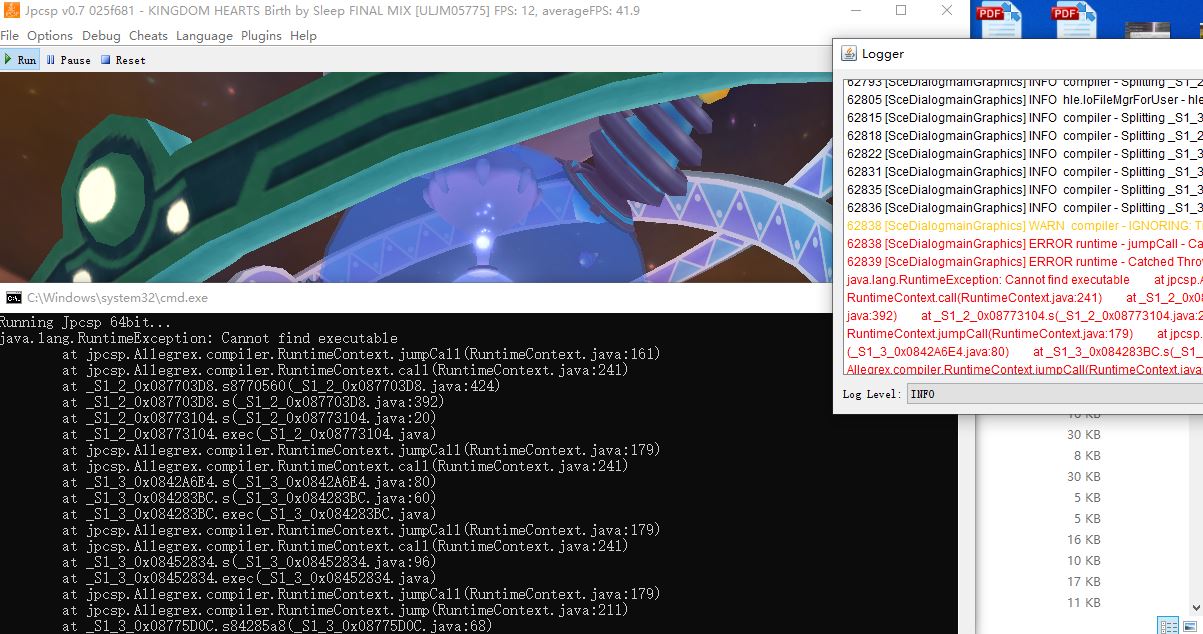This screenshot has width=1203, height=634.
Task: Open the Debug menu
Action: (x=101, y=36)
